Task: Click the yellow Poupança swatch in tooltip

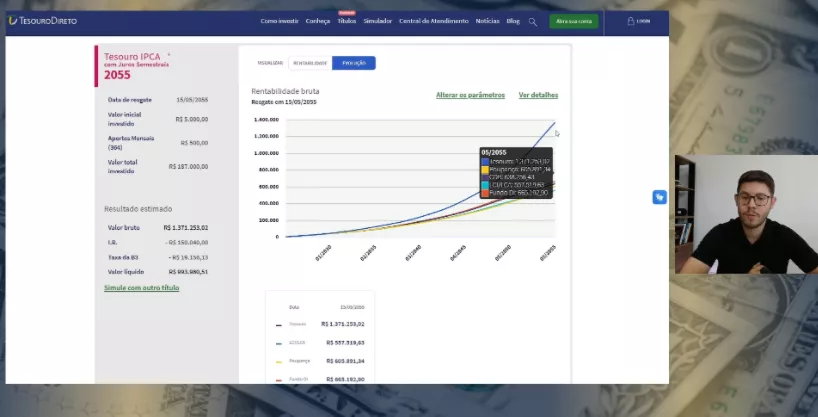Action: (x=485, y=170)
